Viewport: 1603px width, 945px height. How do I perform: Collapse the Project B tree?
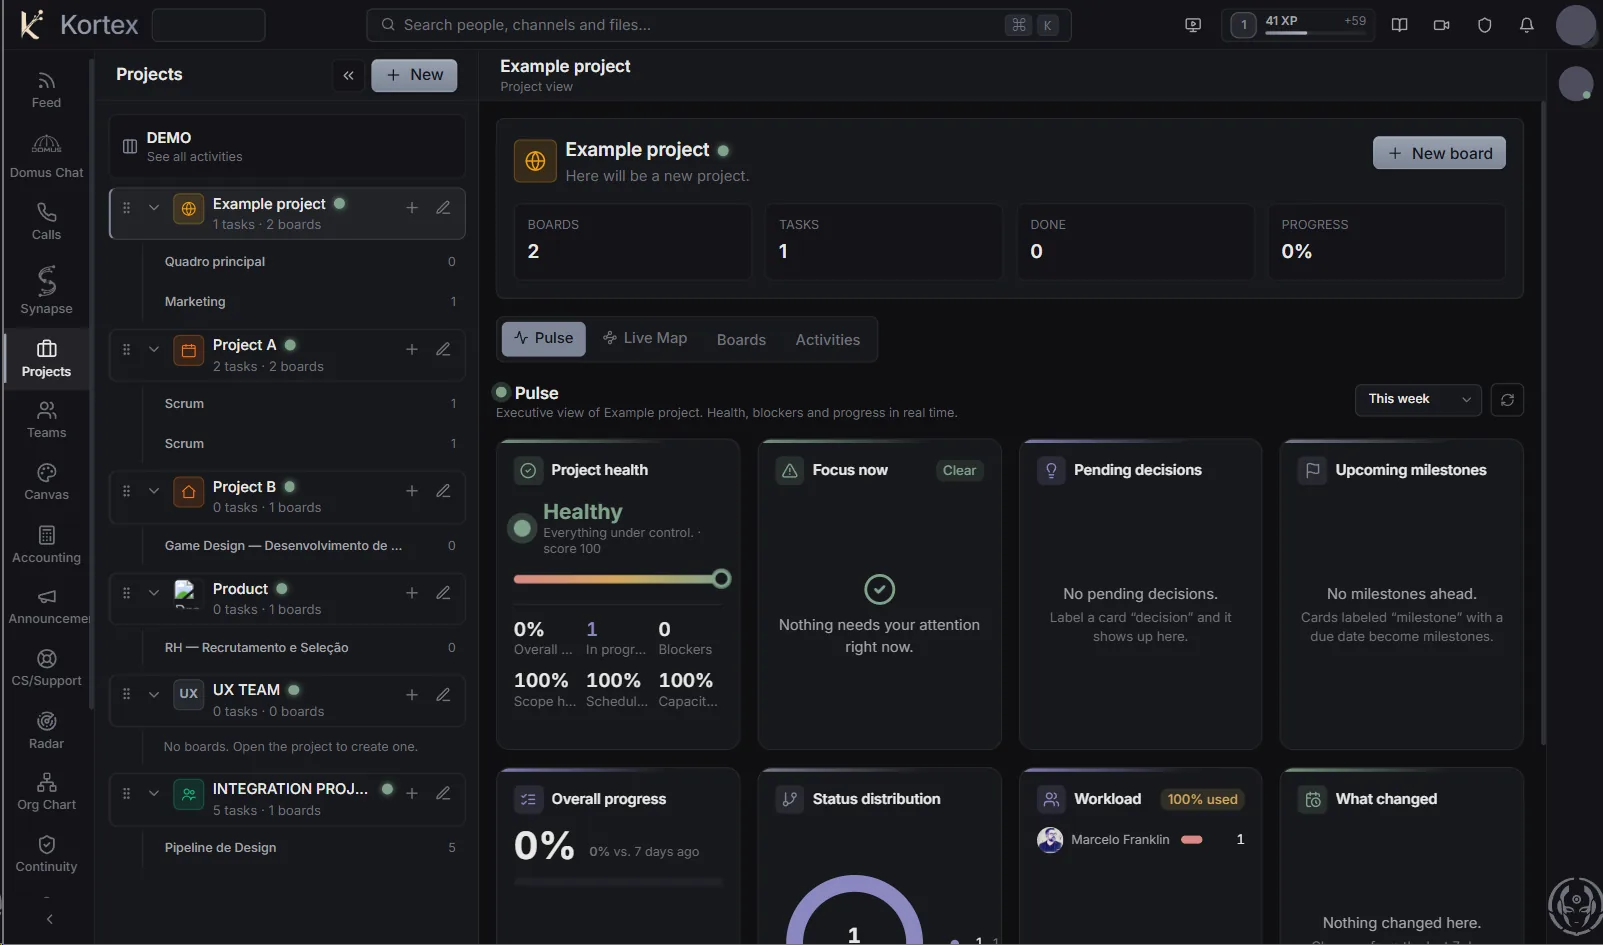154,491
